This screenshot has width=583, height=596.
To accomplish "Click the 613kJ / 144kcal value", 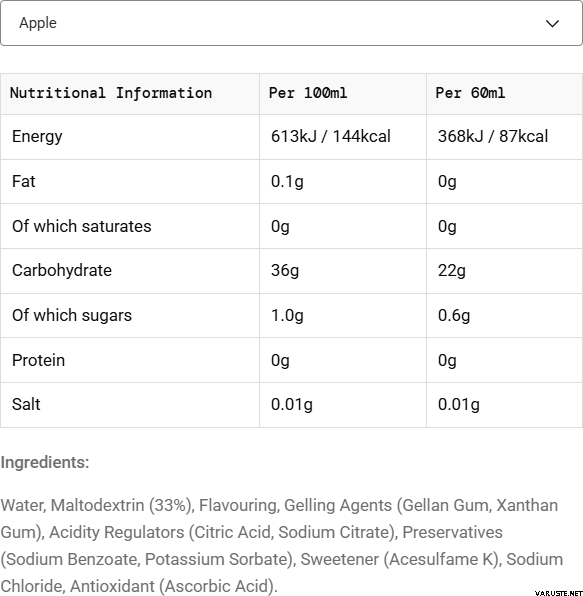I will (330, 136).
